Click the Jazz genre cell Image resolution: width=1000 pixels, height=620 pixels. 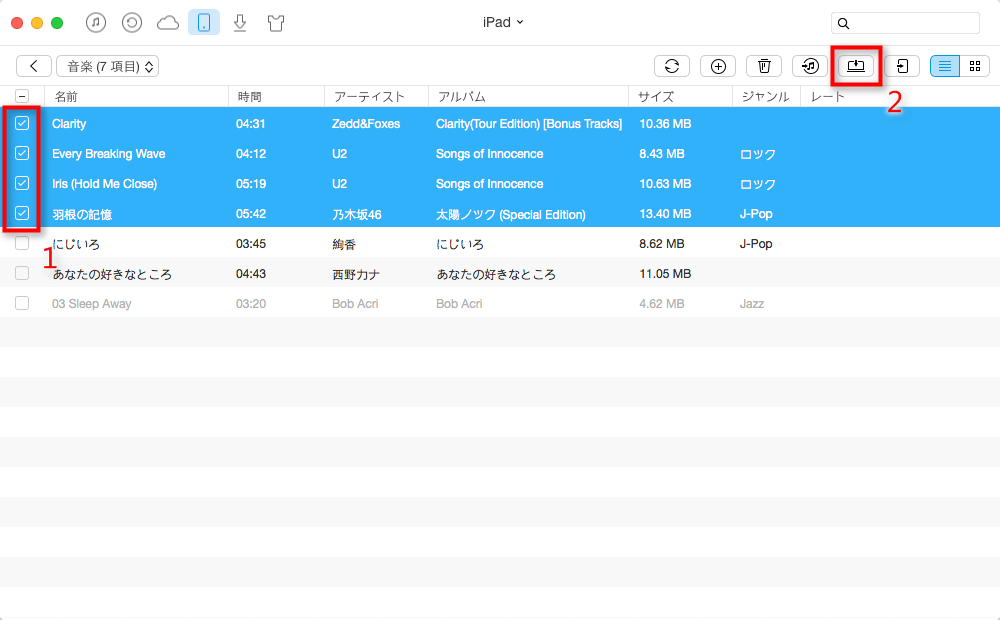point(752,304)
